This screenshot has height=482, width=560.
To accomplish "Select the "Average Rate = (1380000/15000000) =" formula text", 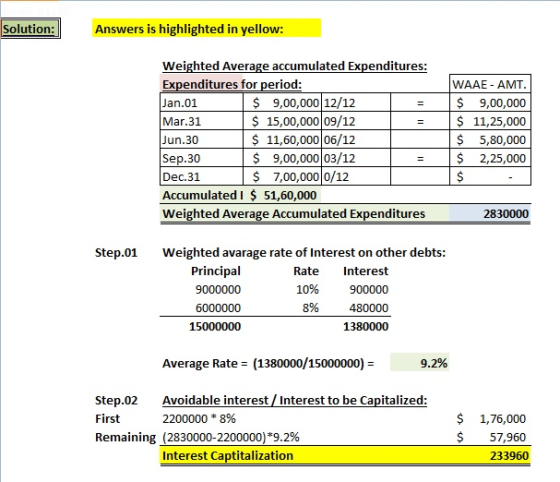I will [268, 363].
